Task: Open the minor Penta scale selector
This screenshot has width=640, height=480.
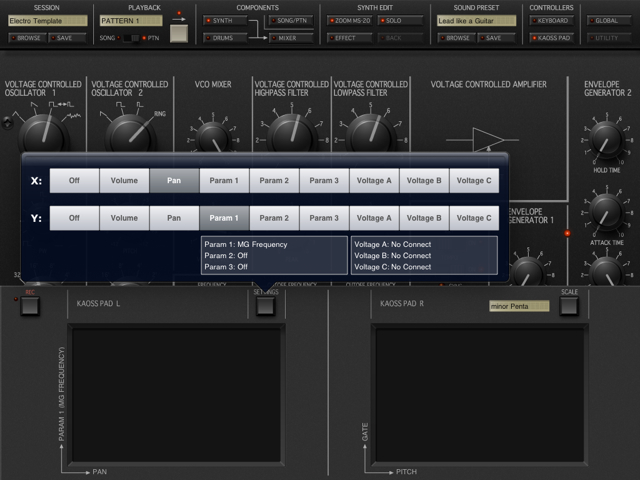Action: pyautogui.click(x=518, y=306)
